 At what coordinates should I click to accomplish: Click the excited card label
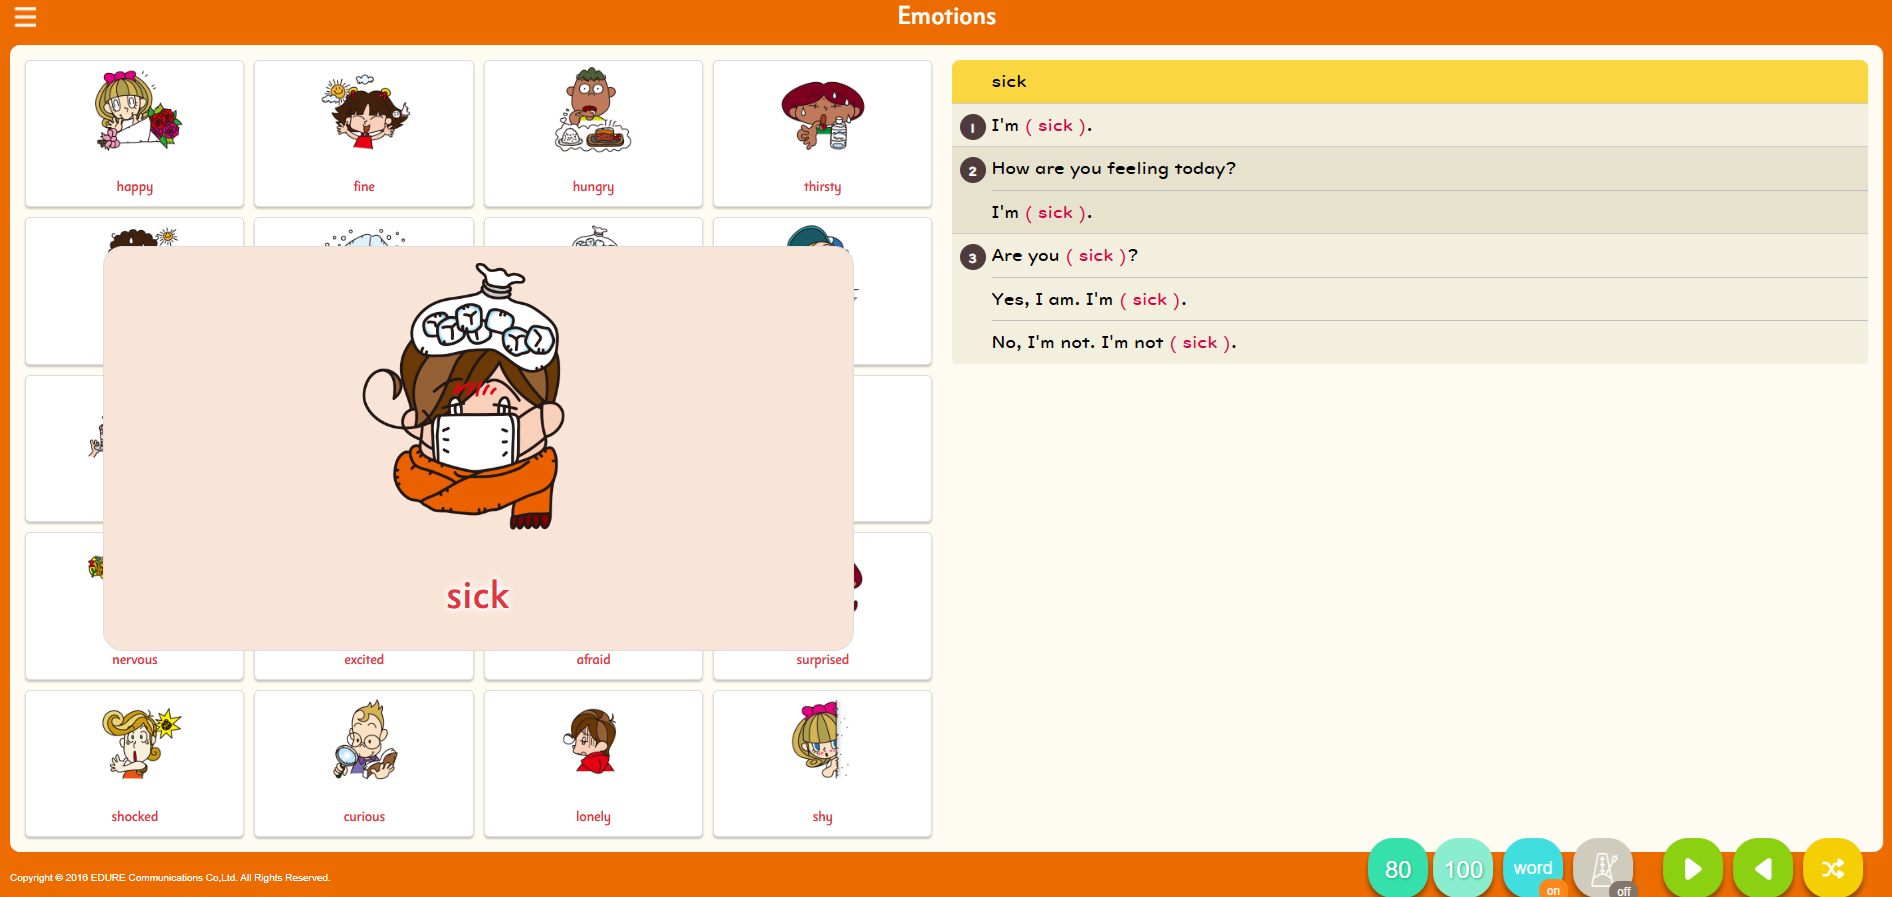pos(364,660)
